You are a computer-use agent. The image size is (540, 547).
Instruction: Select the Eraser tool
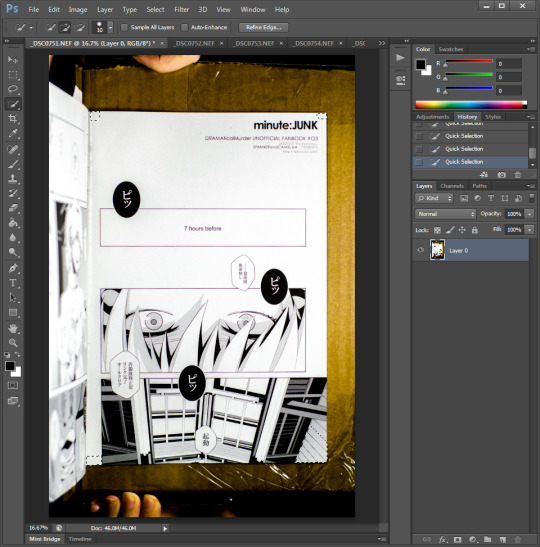pyautogui.click(x=13, y=208)
